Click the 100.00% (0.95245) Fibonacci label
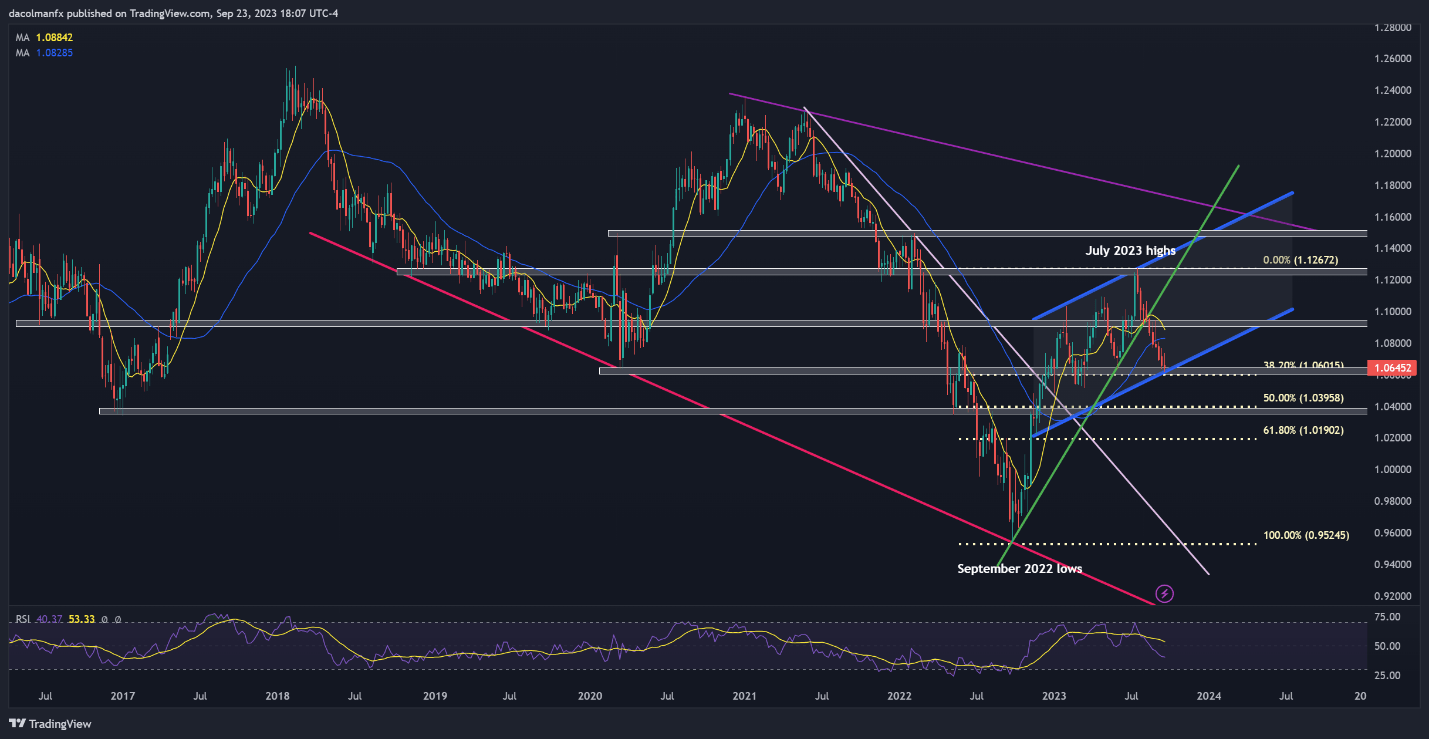Viewport: 1429px width, 739px height. 1306,535
